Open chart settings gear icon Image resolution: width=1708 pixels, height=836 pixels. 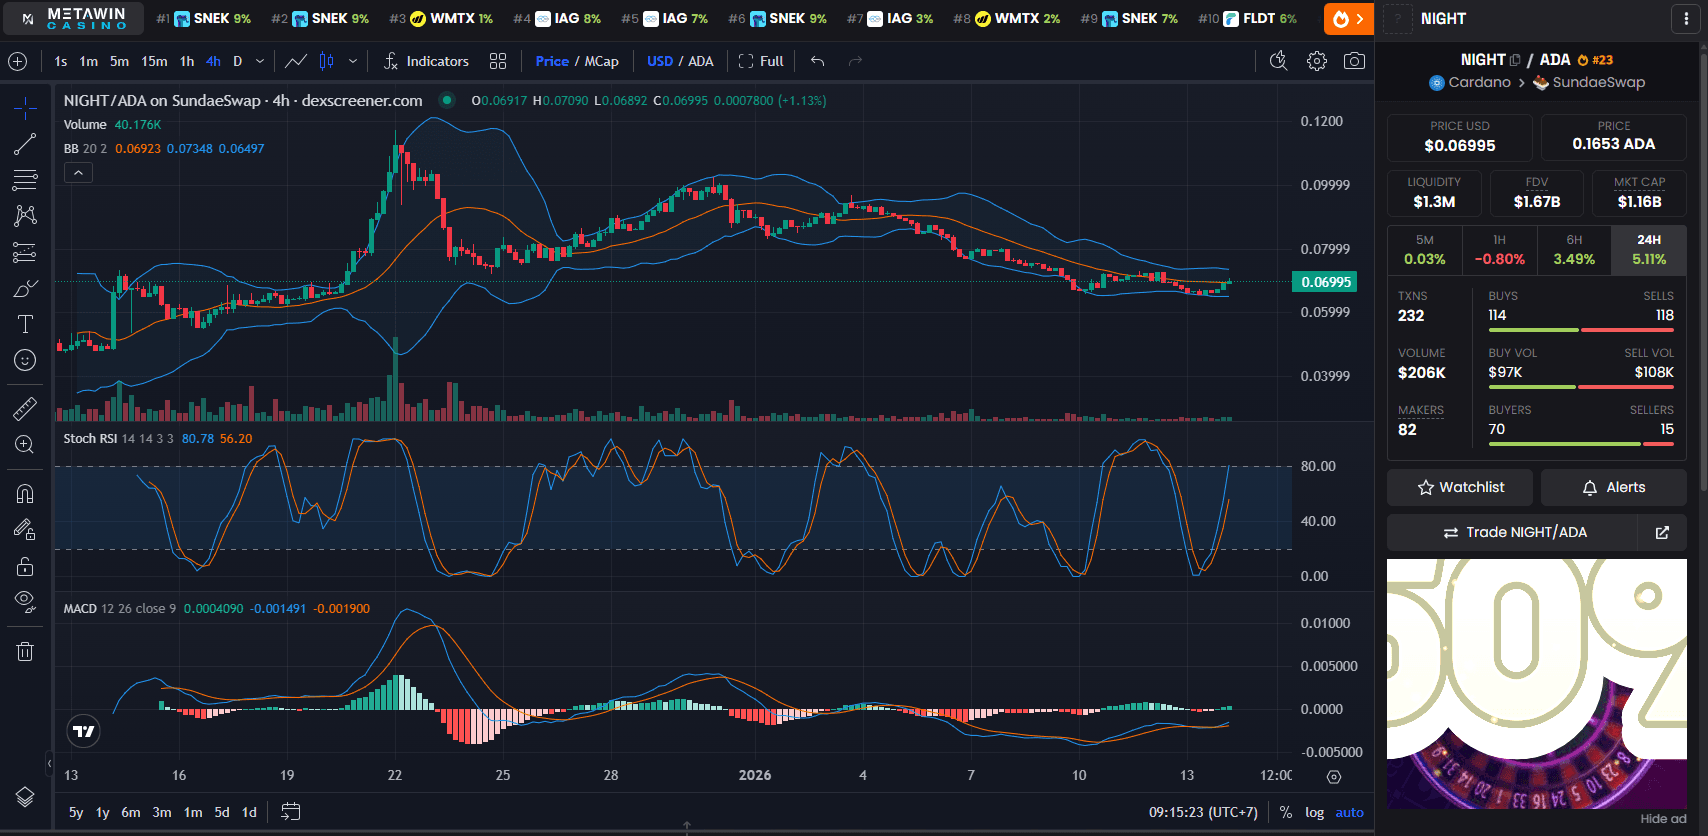tap(1317, 61)
